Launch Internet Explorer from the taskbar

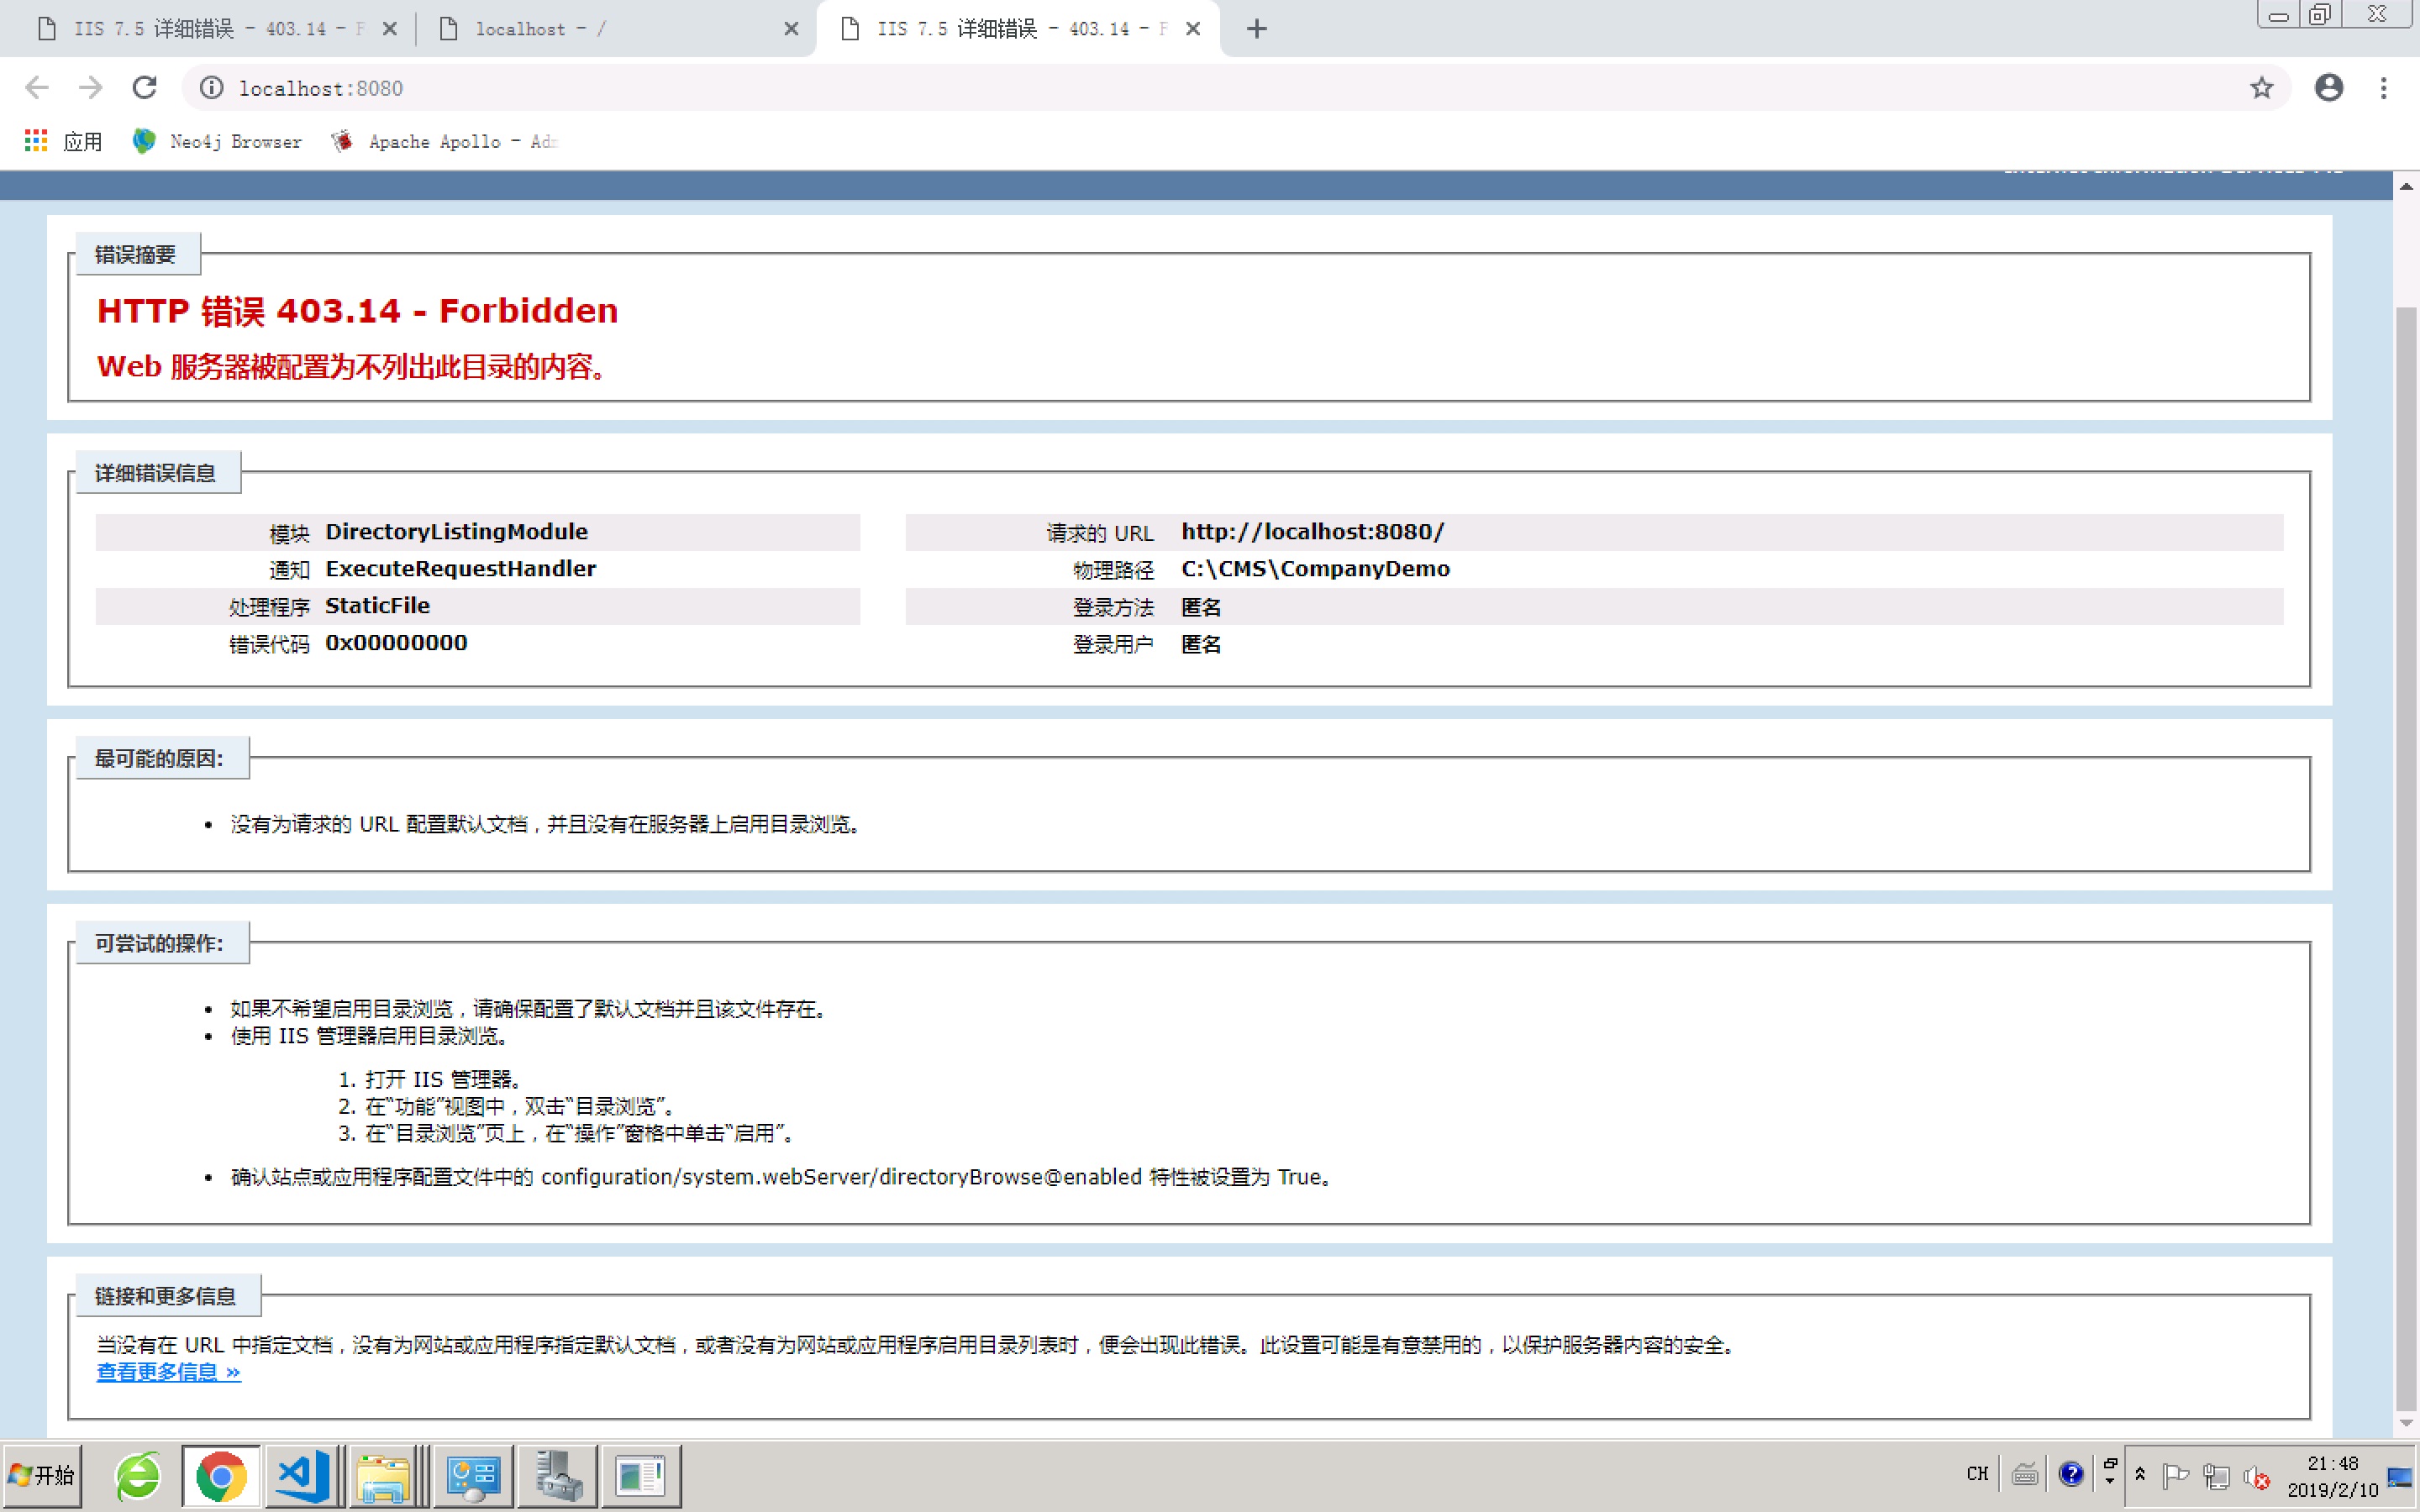(138, 1475)
